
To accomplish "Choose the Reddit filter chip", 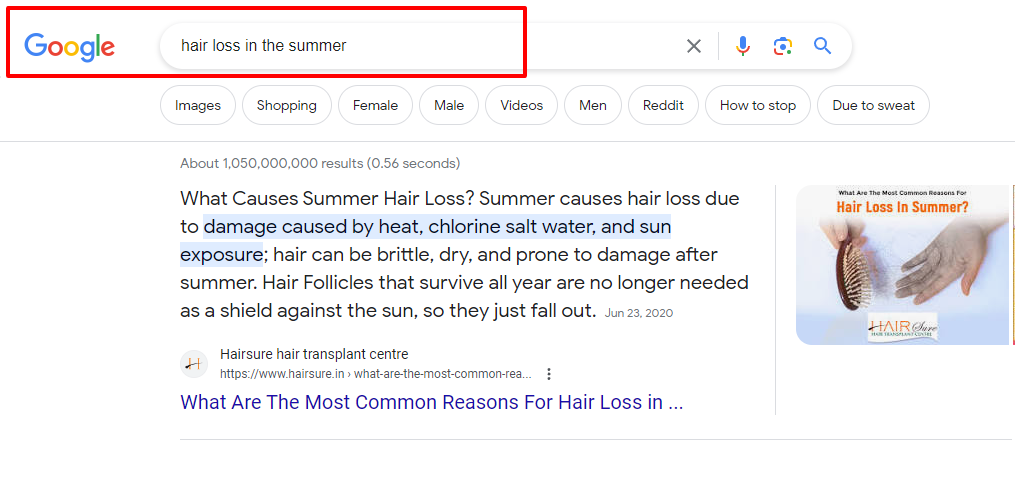I will 664,105.
